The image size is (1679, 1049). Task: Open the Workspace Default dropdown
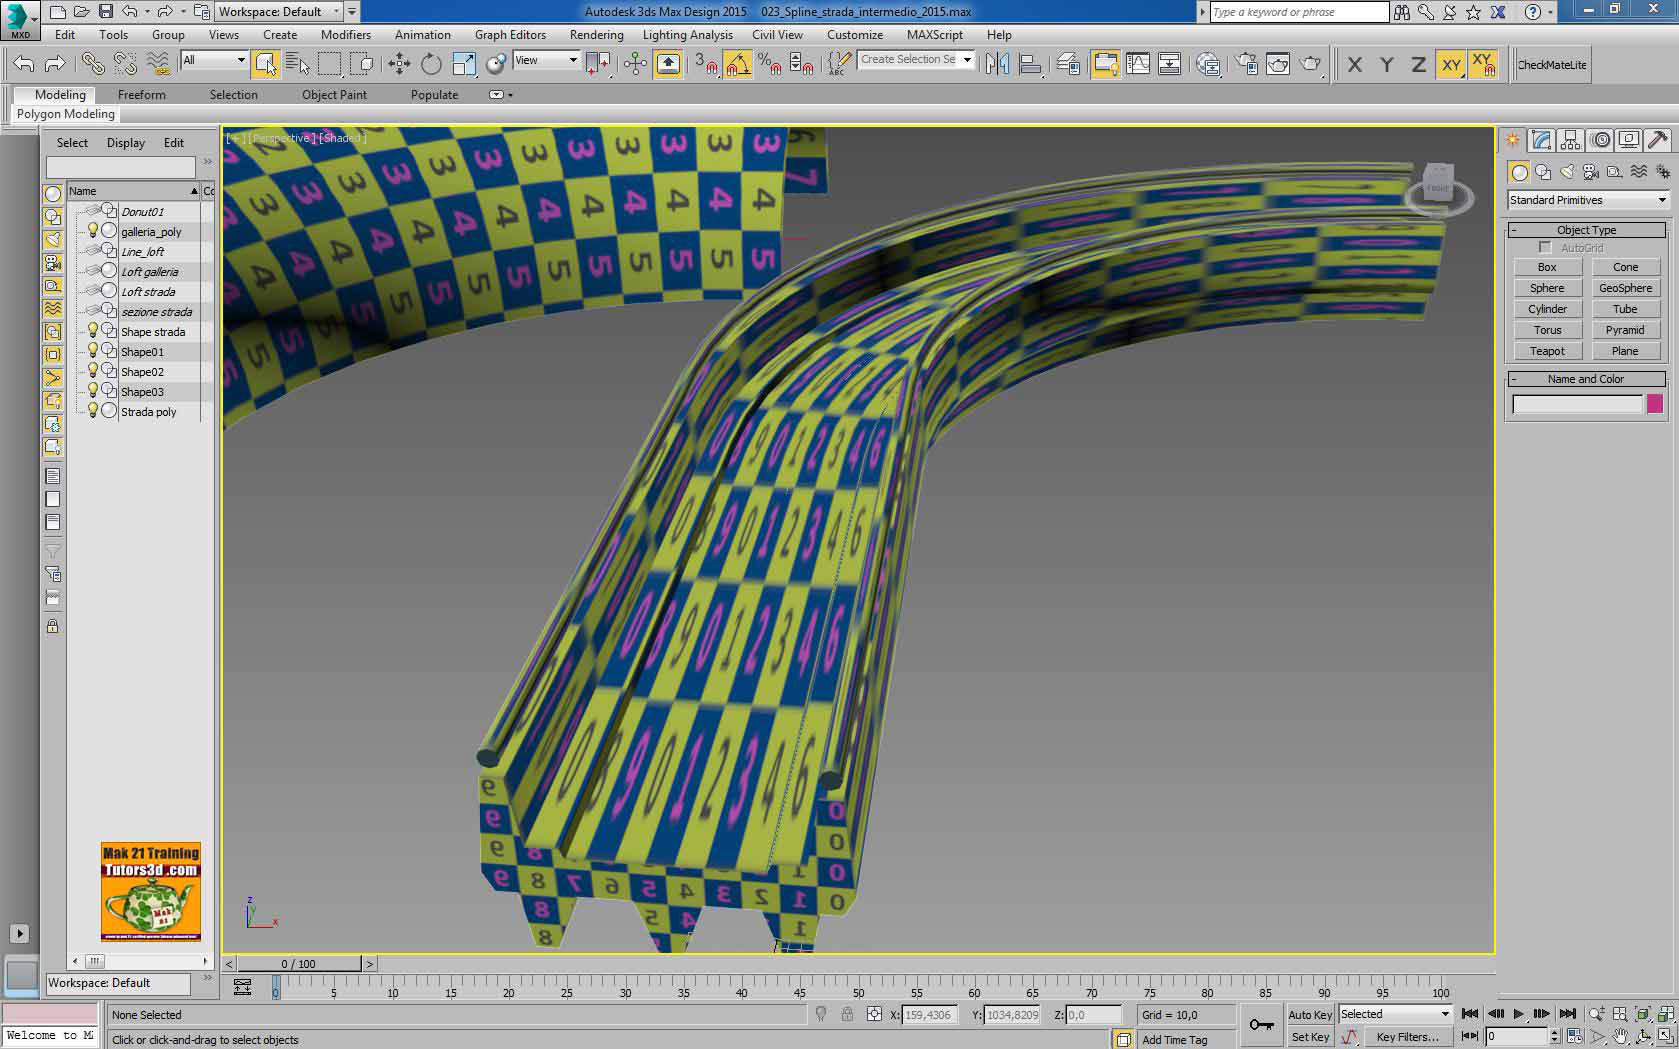278,12
